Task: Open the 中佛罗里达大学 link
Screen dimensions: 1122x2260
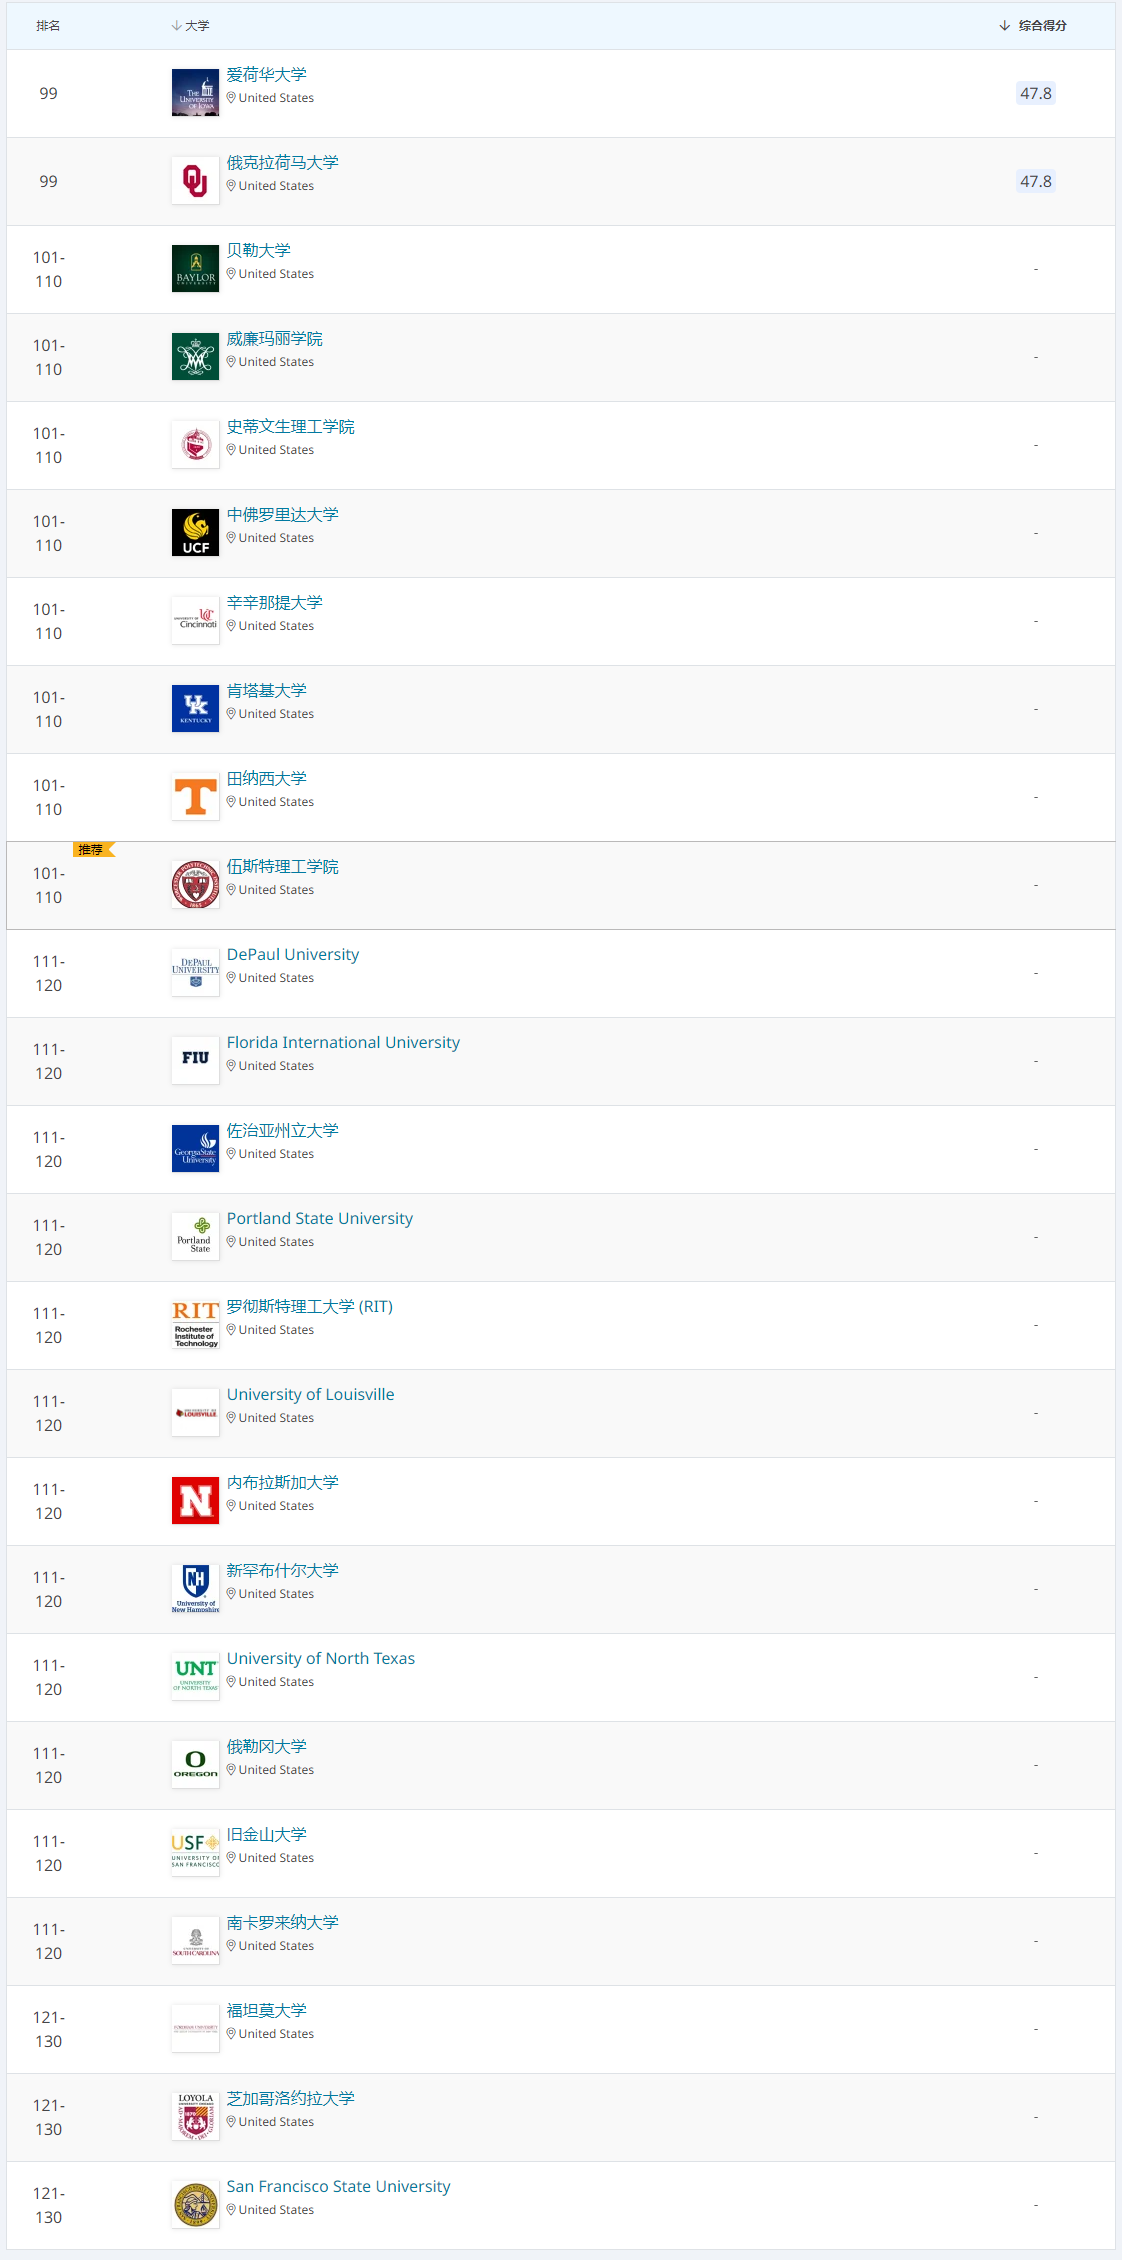Action: tap(283, 515)
